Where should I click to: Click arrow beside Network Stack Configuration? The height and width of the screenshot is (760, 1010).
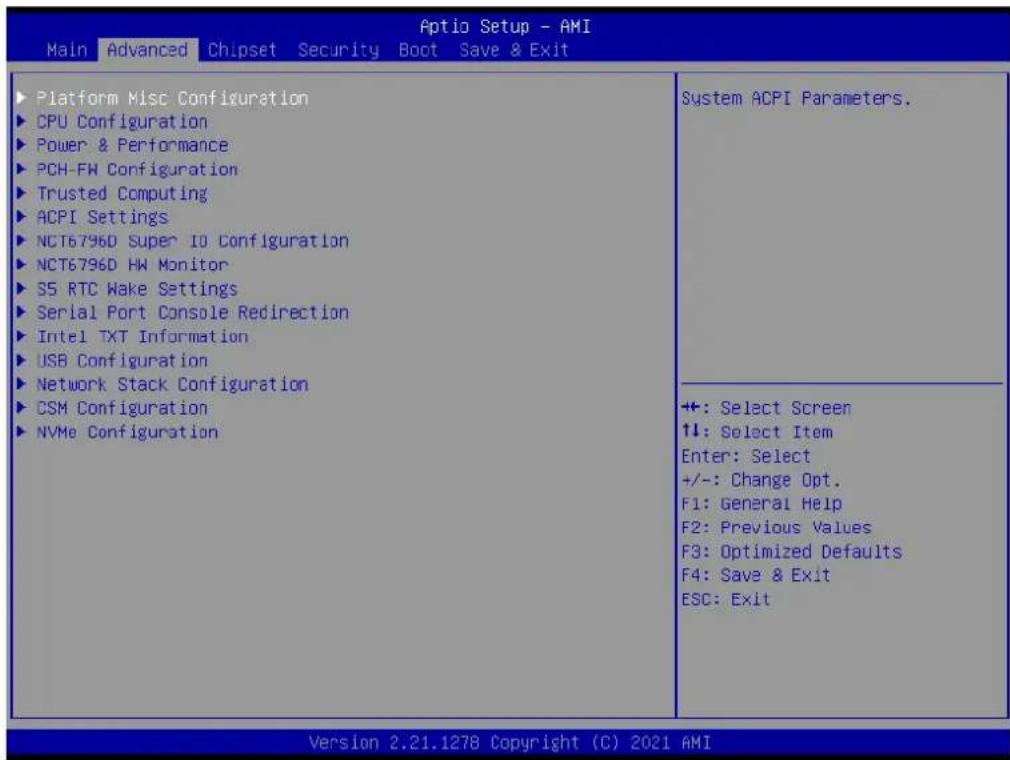coord(21,383)
